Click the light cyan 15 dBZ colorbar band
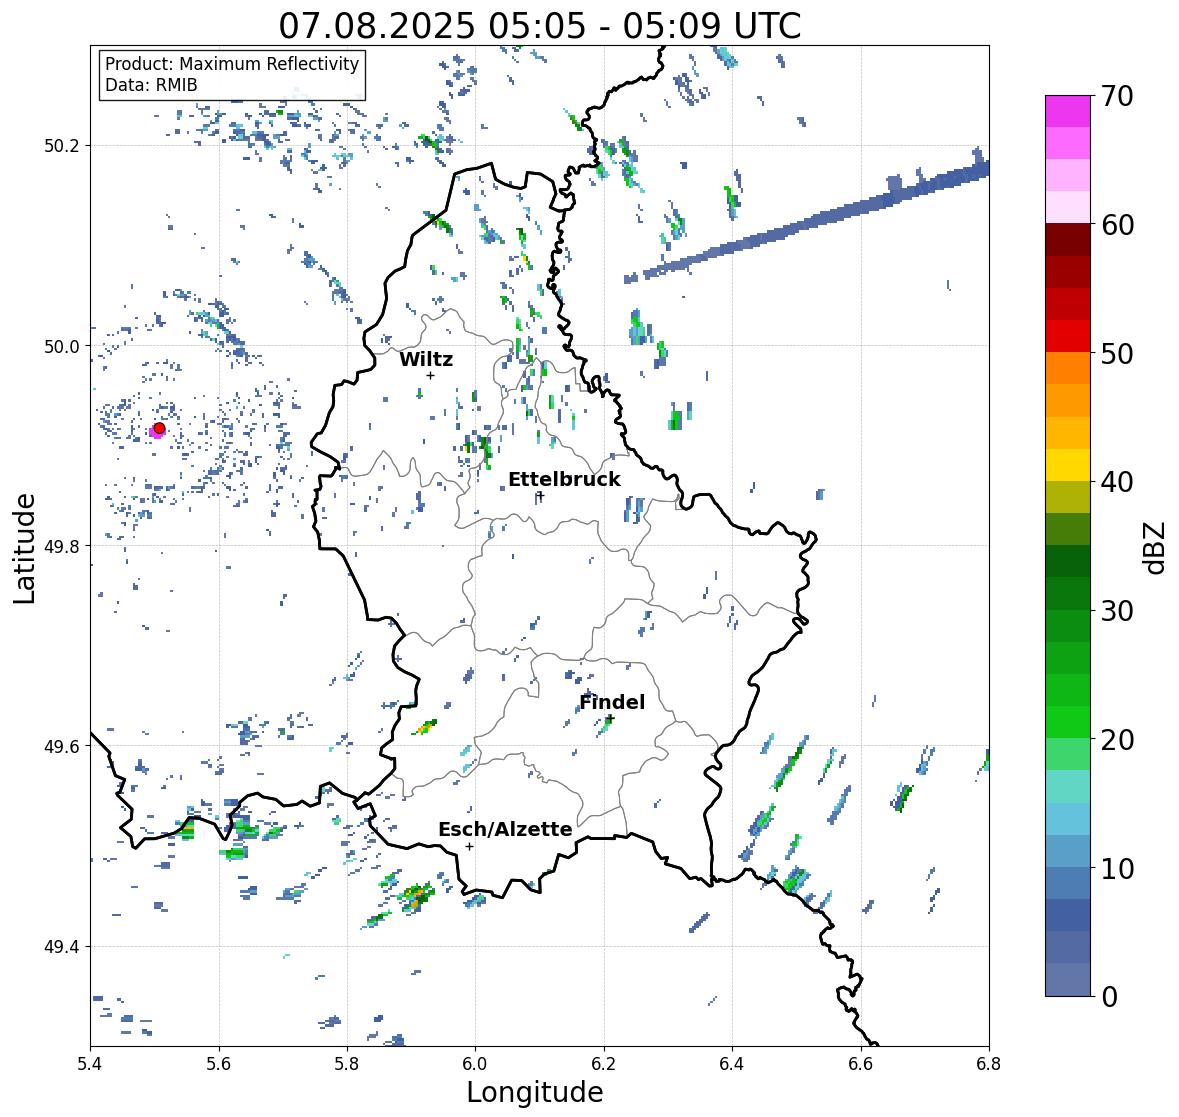This screenshot has height=1117, width=1179. (1067, 786)
